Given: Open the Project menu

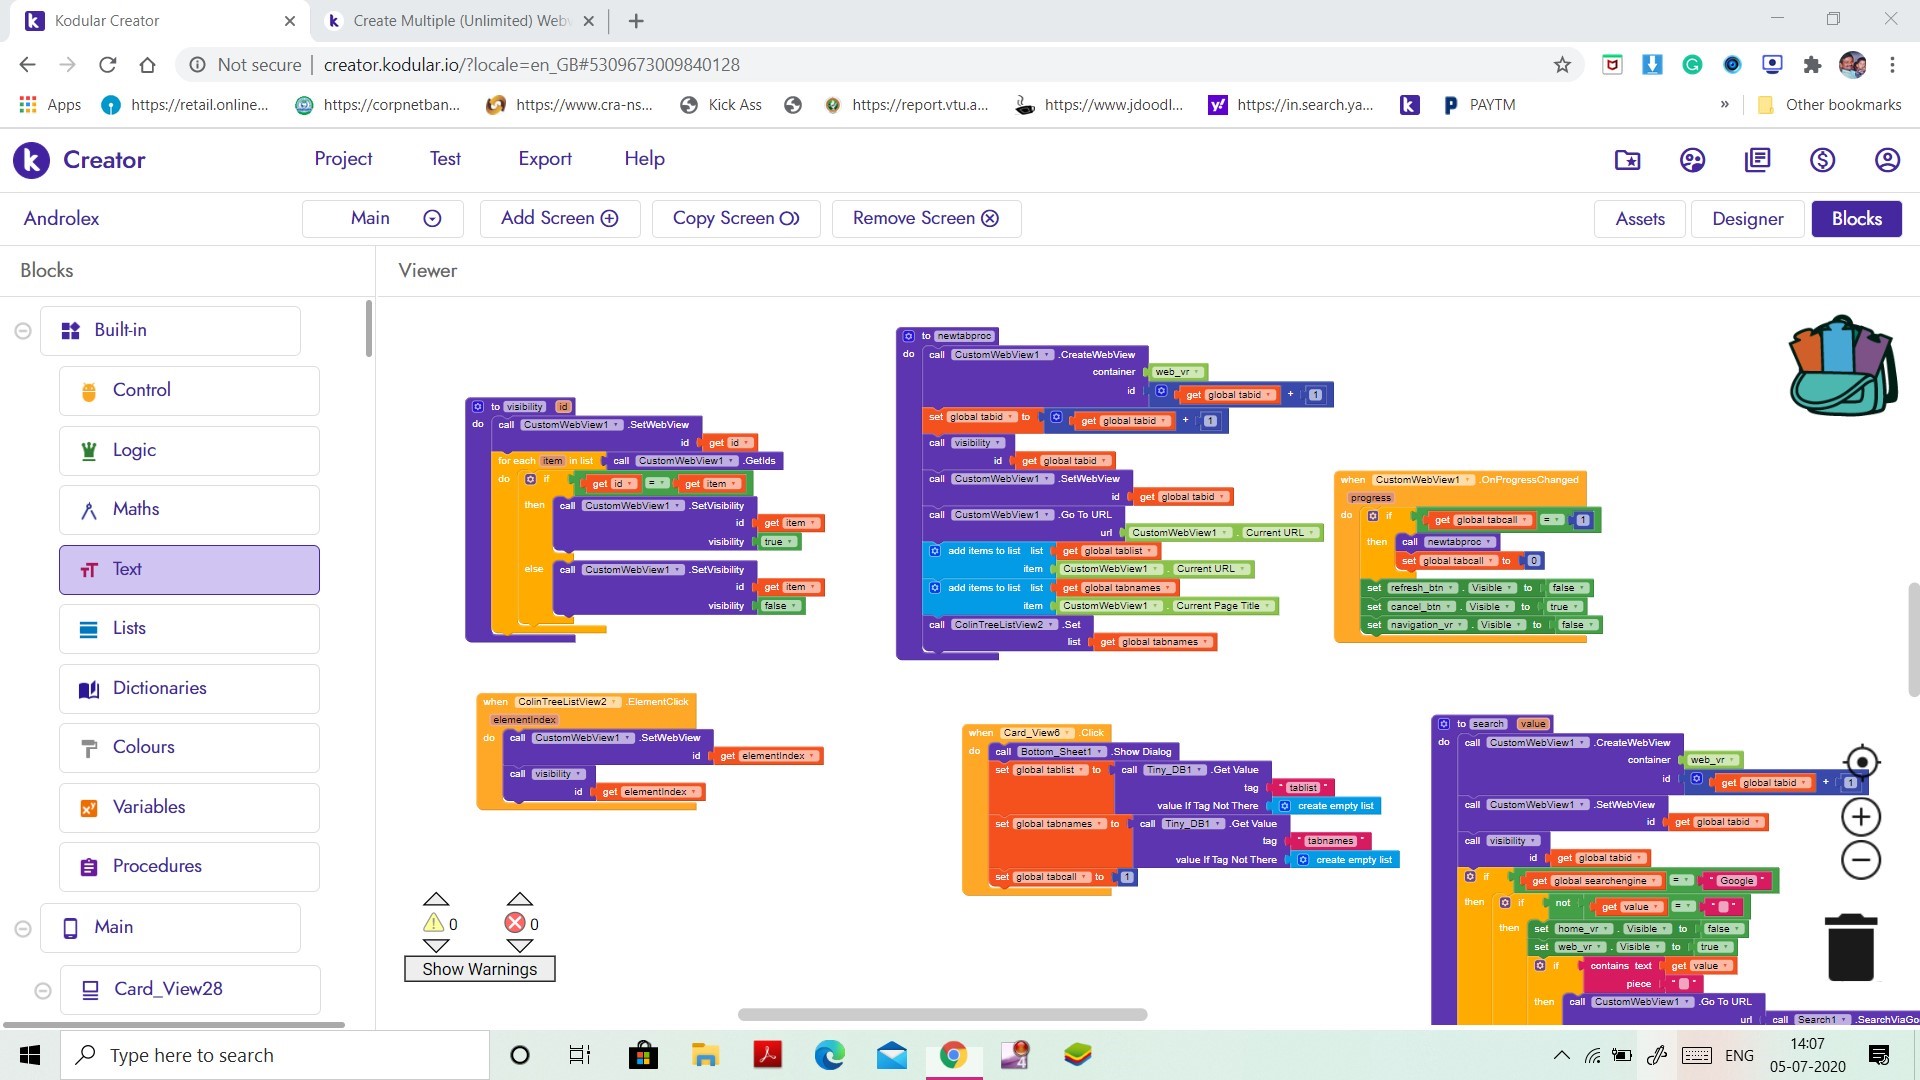Looking at the screenshot, I should point(343,158).
